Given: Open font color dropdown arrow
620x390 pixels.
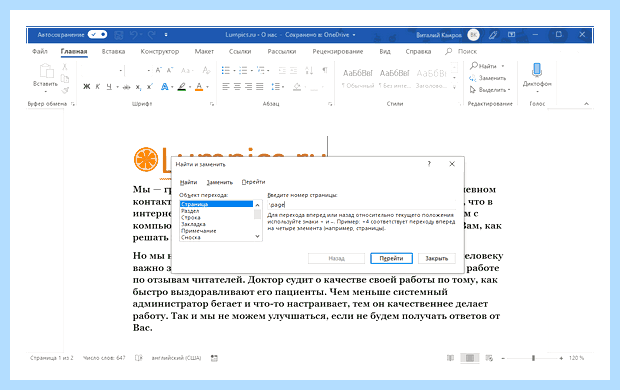Looking at the screenshot, I should pos(207,87).
